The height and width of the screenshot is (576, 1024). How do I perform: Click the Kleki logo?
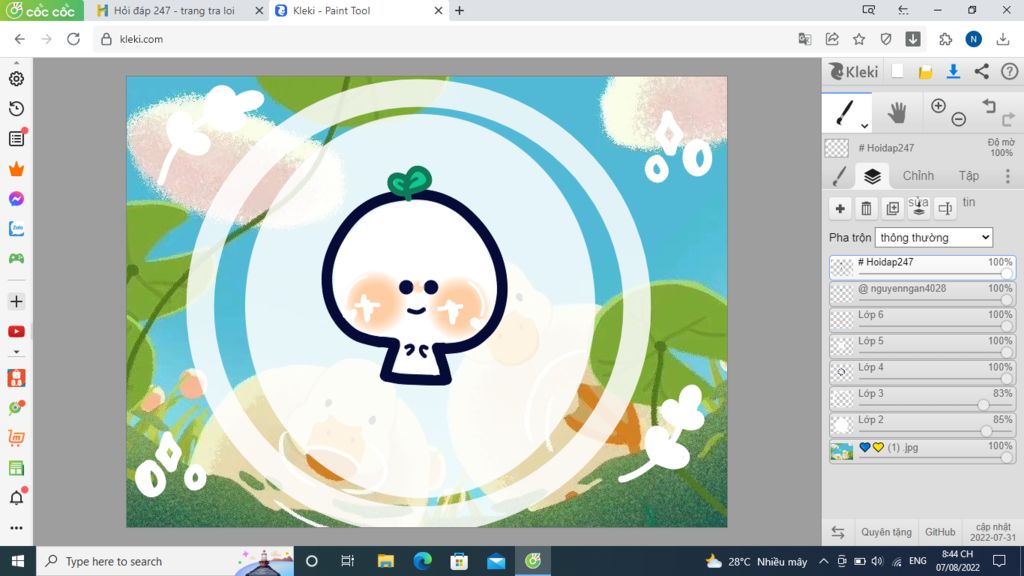[854, 71]
